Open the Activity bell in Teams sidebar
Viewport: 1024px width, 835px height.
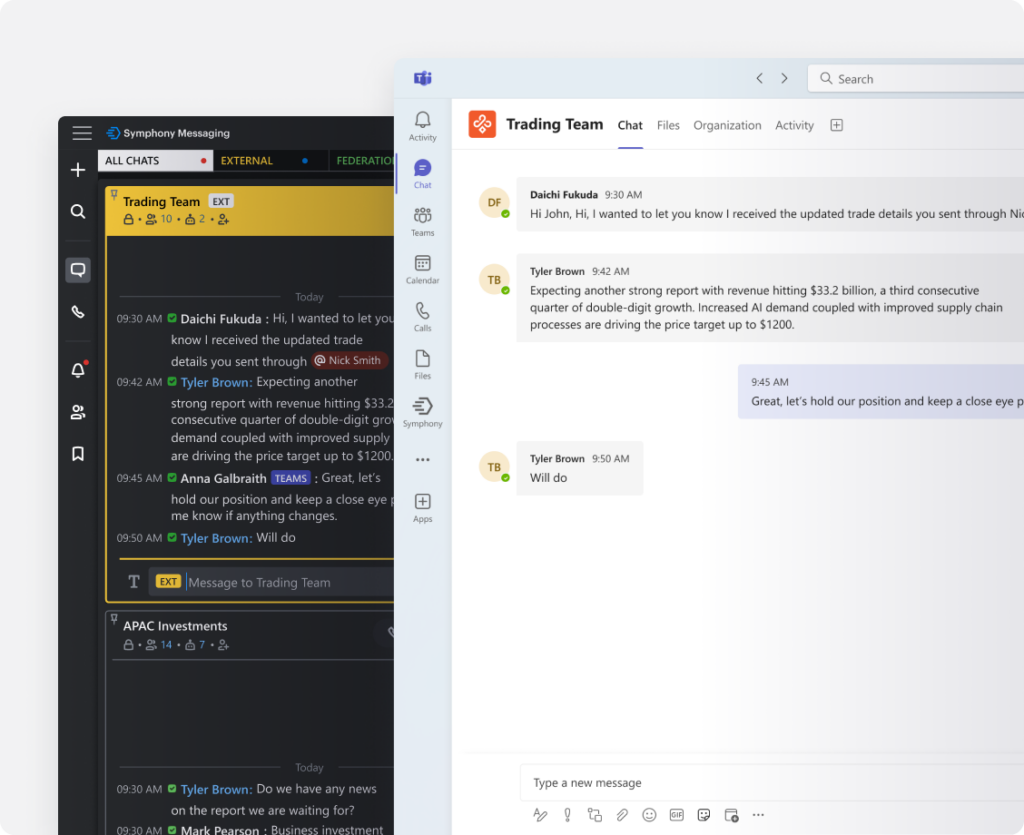[x=422, y=125]
